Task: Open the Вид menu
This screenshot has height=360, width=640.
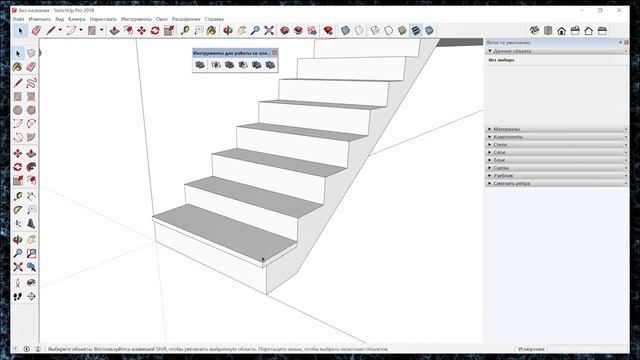Action: click(60, 19)
